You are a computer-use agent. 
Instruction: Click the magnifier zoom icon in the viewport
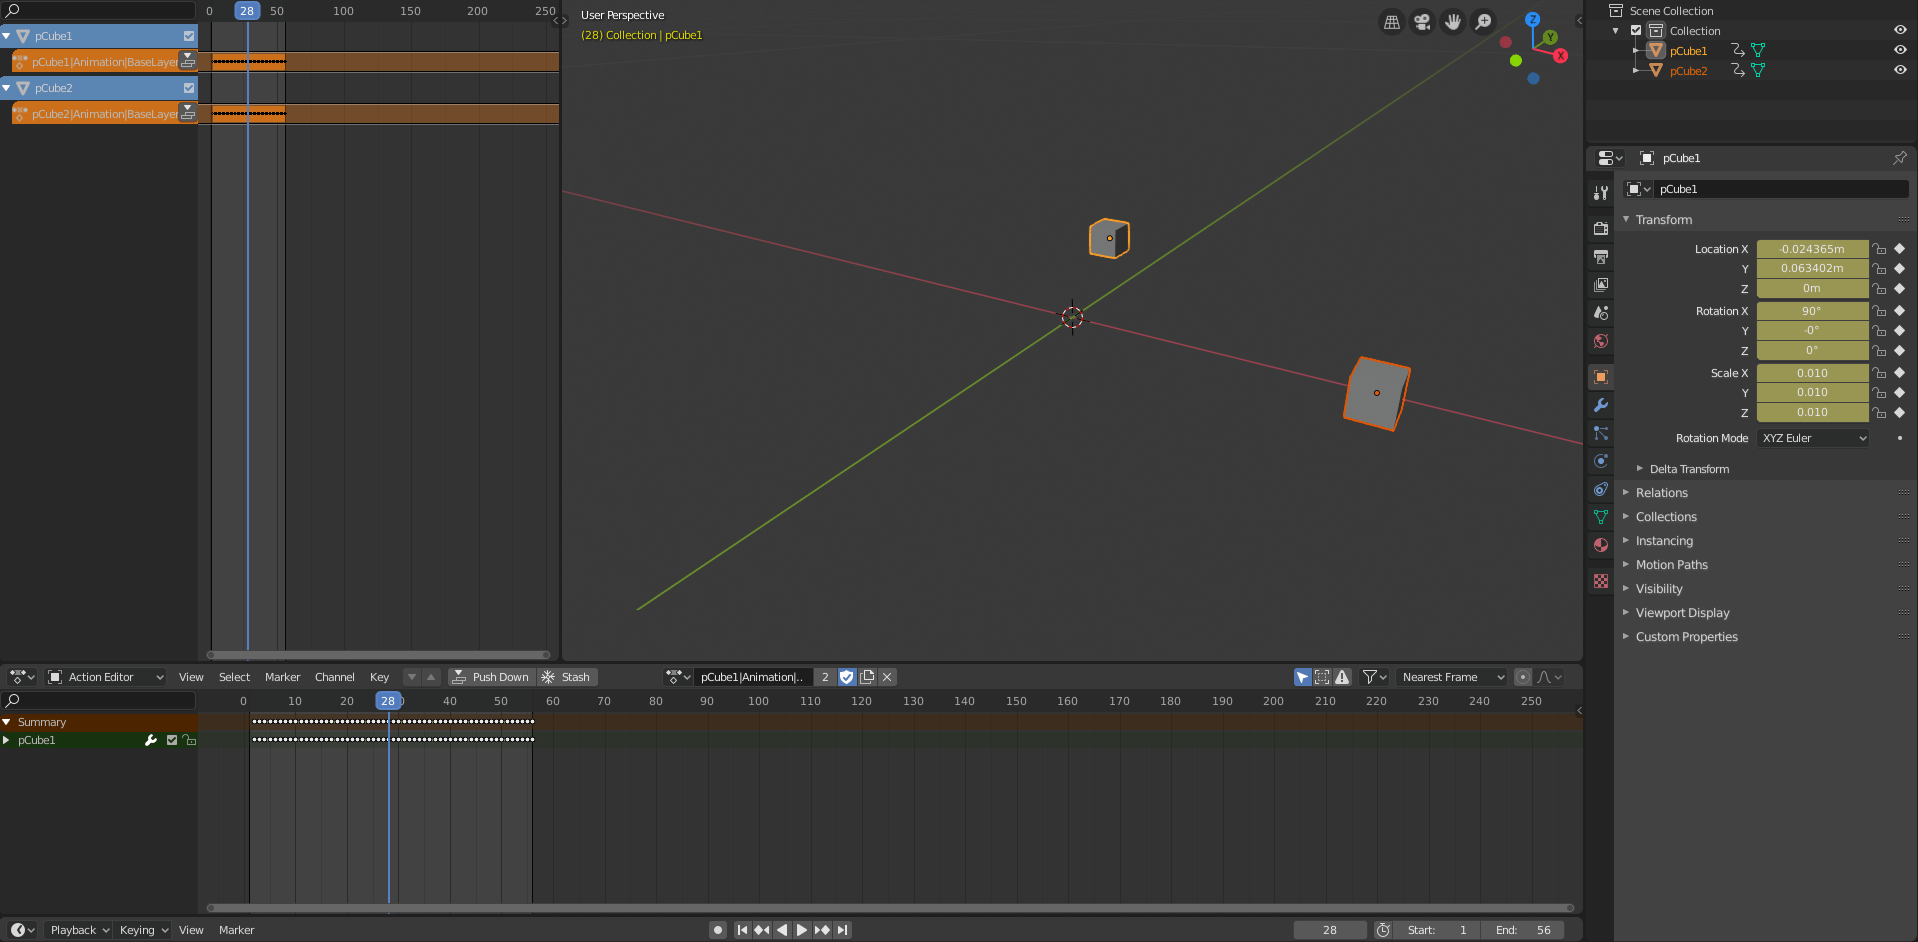coord(1483,21)
